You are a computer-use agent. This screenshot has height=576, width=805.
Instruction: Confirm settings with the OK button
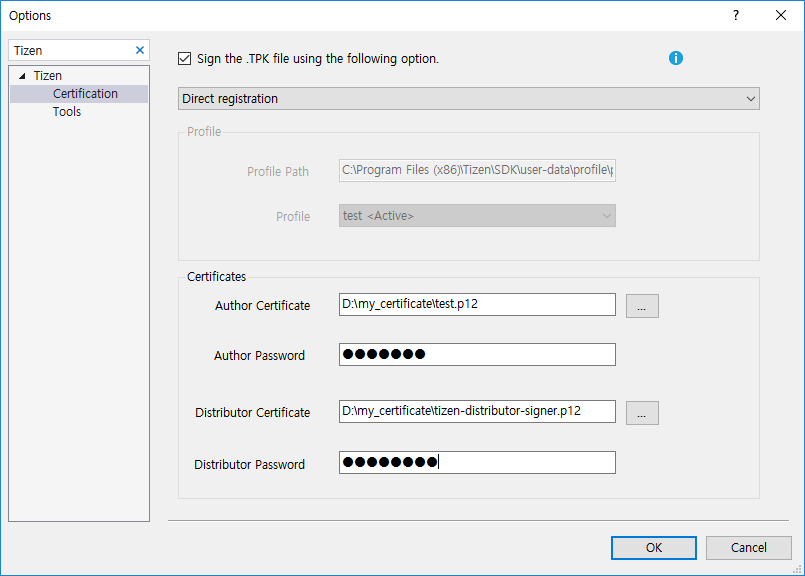point(653,547)
